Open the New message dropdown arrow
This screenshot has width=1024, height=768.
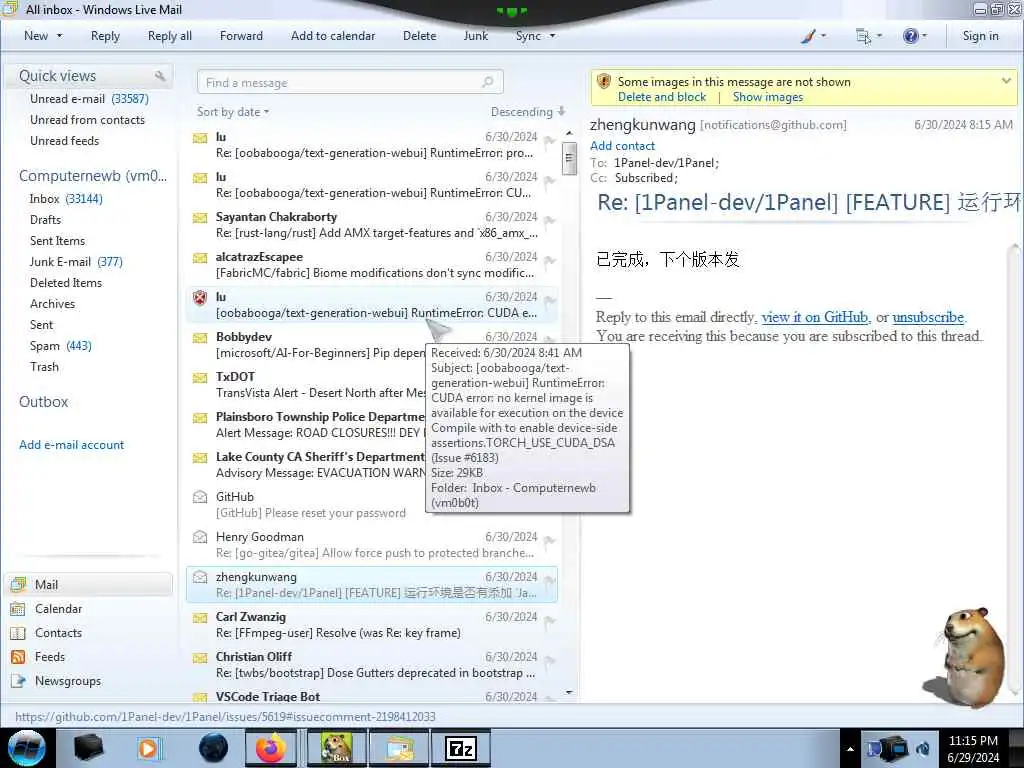point(59,36)
